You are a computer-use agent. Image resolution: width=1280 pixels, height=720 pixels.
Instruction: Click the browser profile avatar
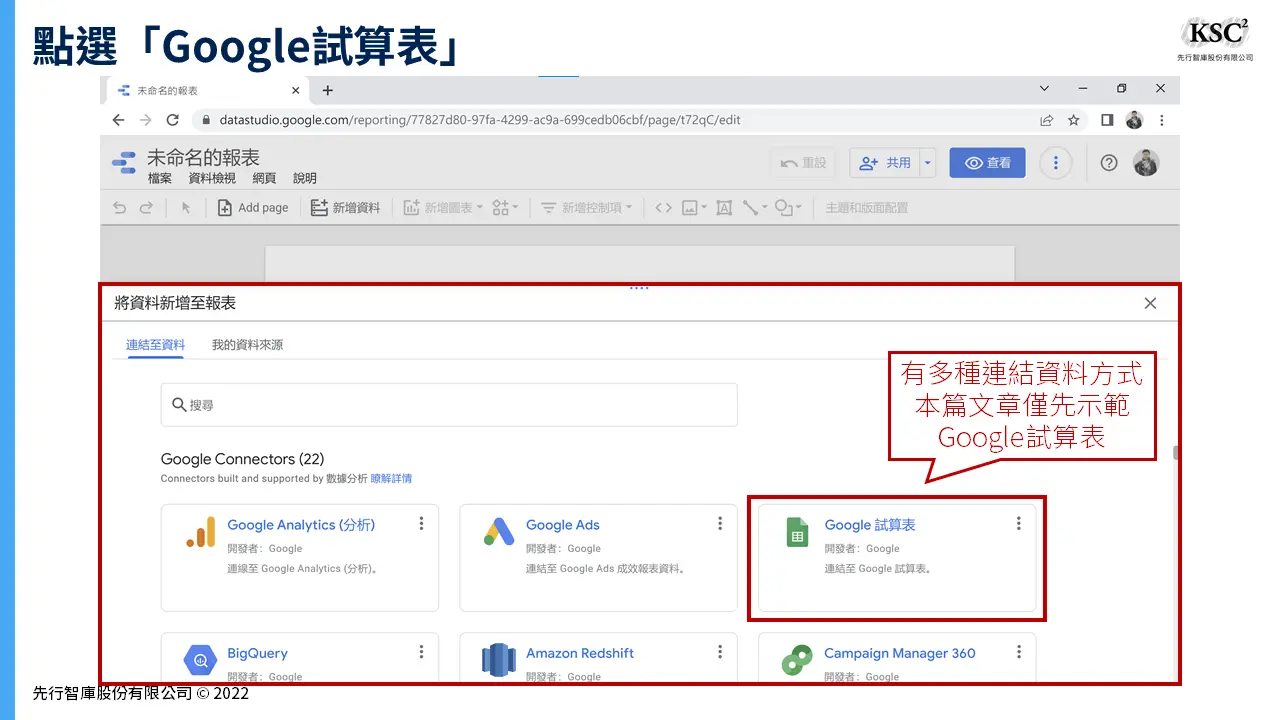[1134, 120]
